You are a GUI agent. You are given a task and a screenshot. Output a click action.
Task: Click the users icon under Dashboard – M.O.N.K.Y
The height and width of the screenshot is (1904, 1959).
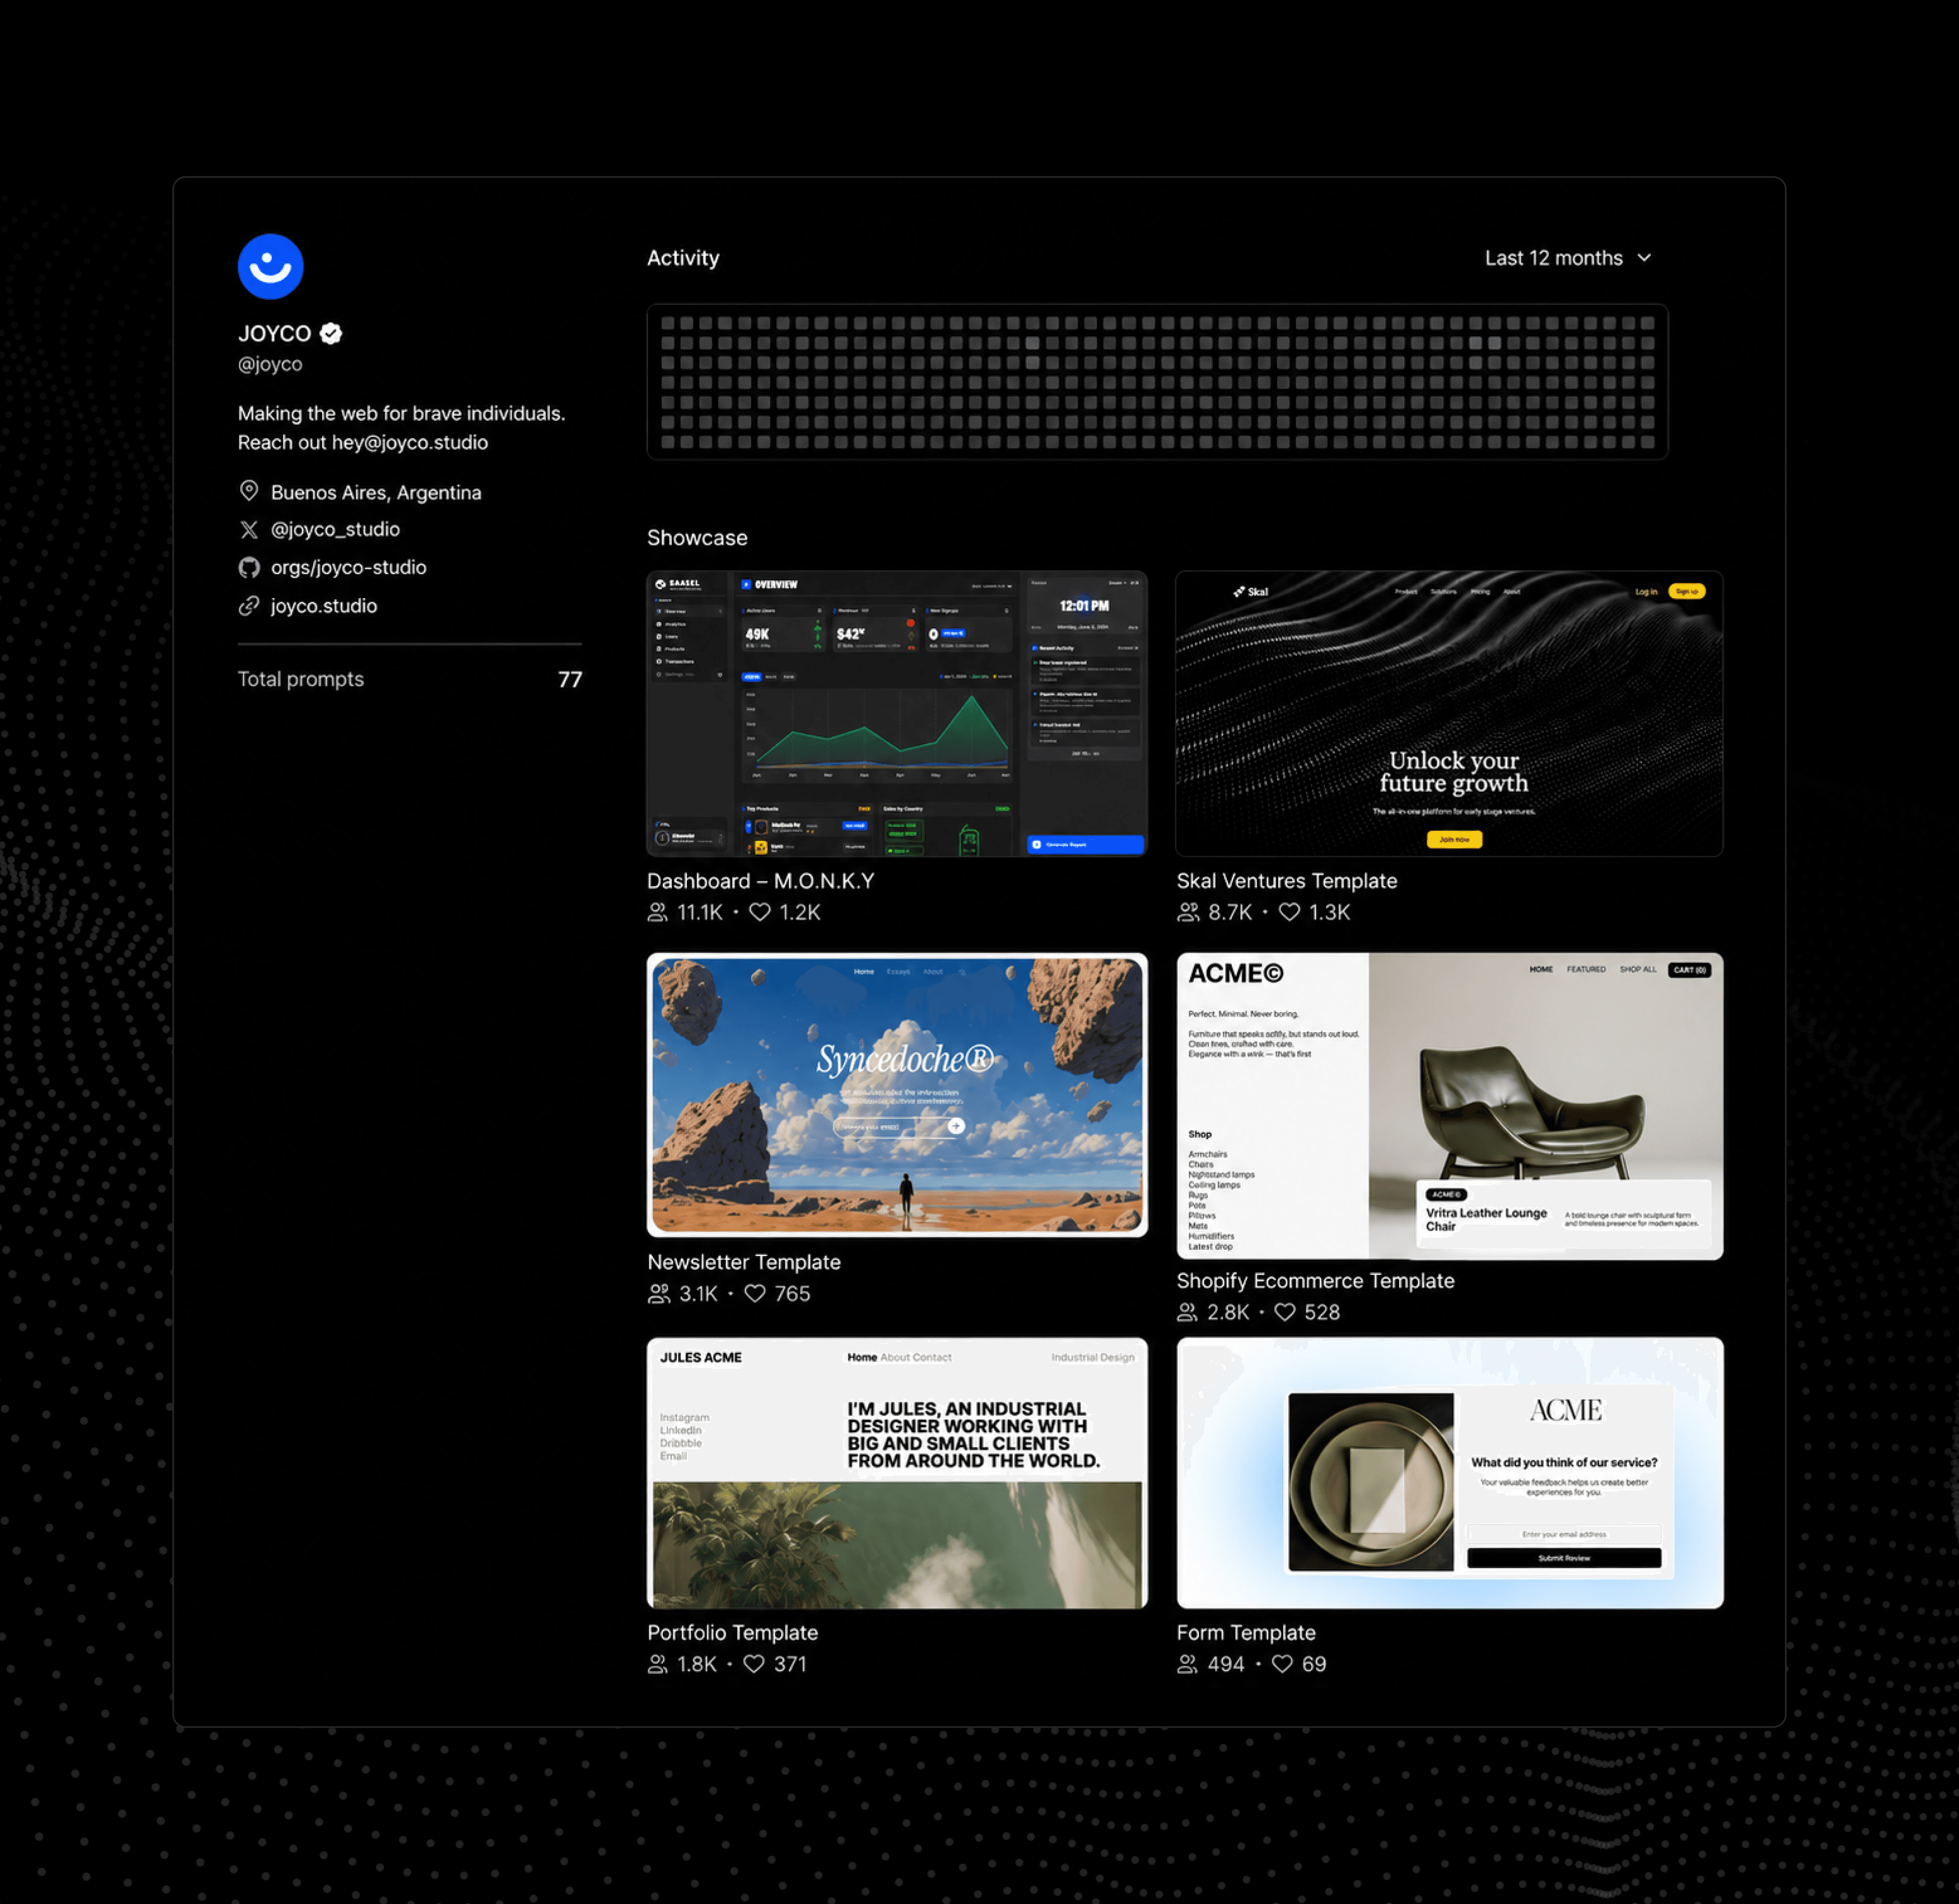[658, 912]
